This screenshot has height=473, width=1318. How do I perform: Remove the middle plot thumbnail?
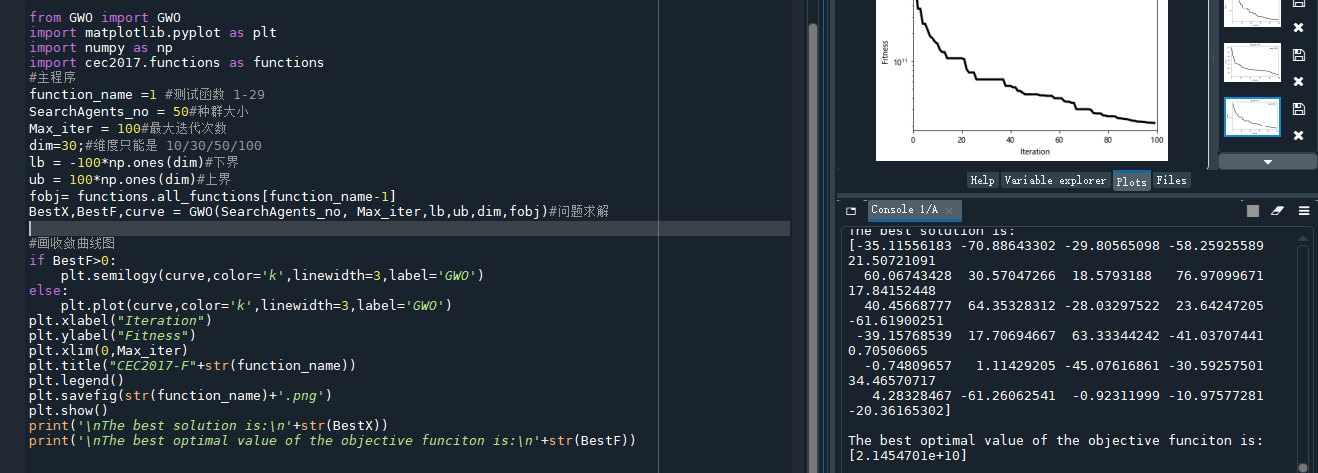coord(1298,82)
